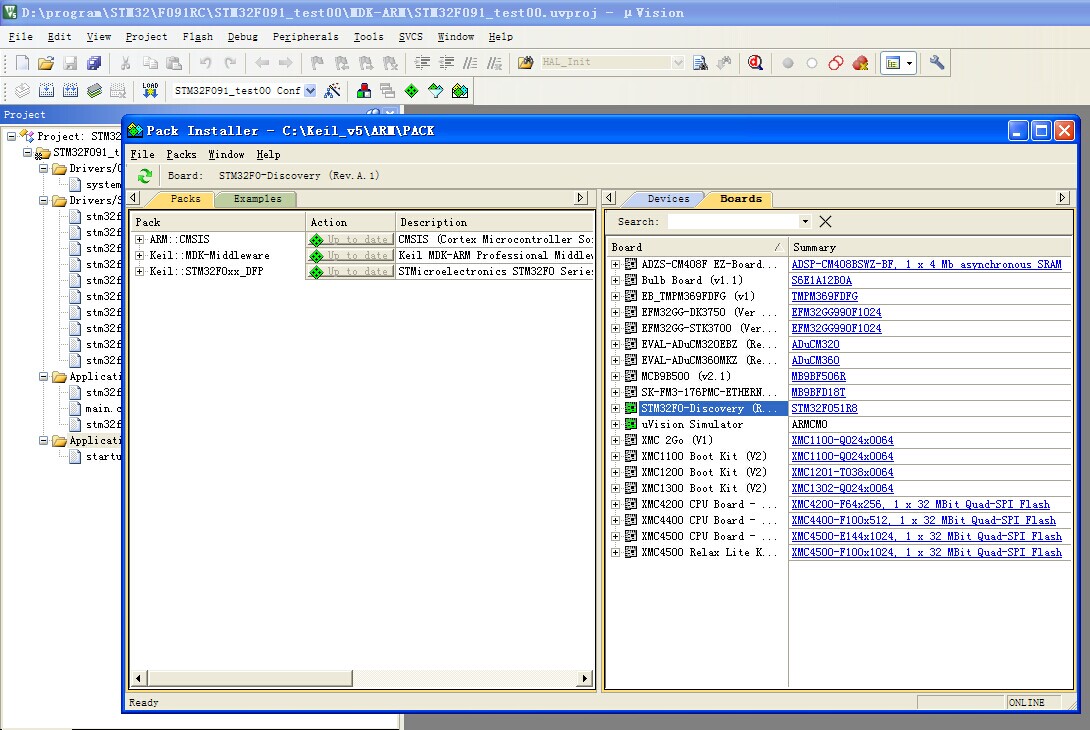Click the Select Software Packs icon

click(436, 90)
